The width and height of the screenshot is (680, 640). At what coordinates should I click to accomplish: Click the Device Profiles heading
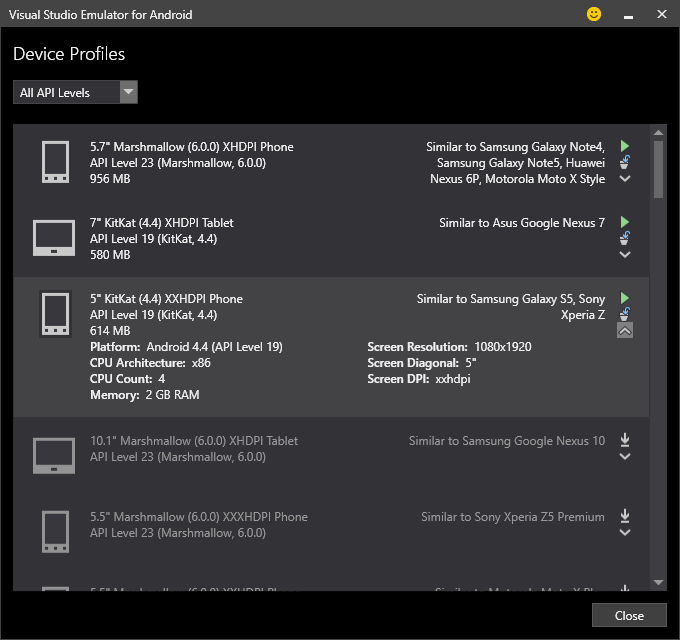(69, 54)
